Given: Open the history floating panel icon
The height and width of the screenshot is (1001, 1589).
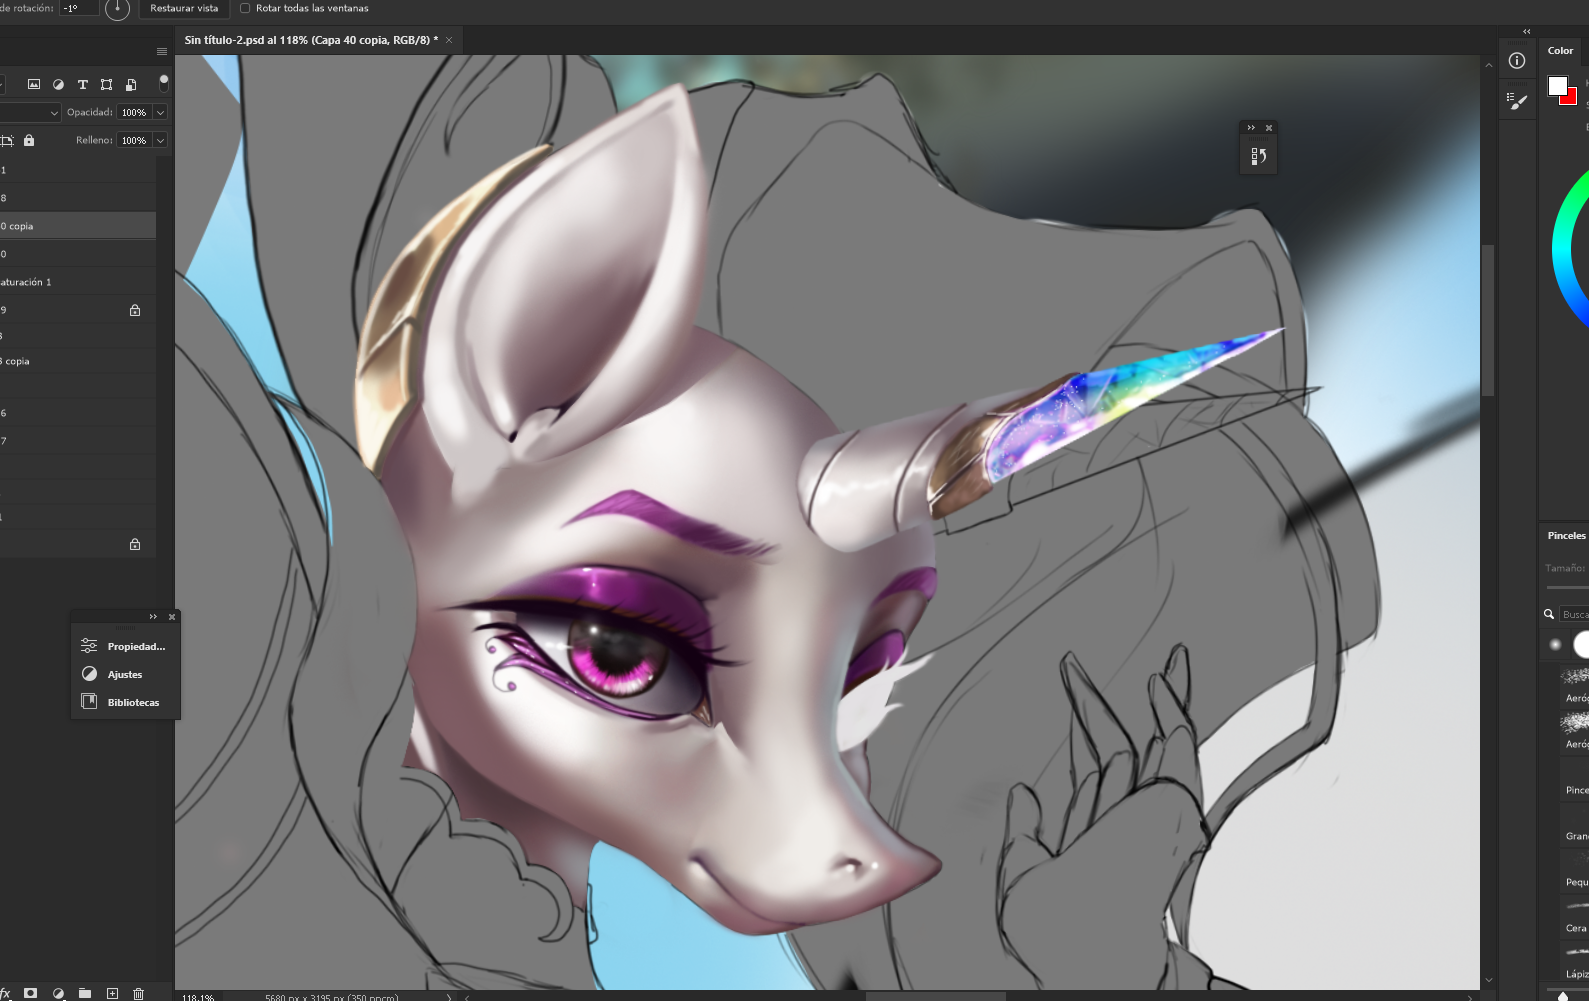Looking at the screenshot, I should pyautogui.click(x=1259, y=156).
